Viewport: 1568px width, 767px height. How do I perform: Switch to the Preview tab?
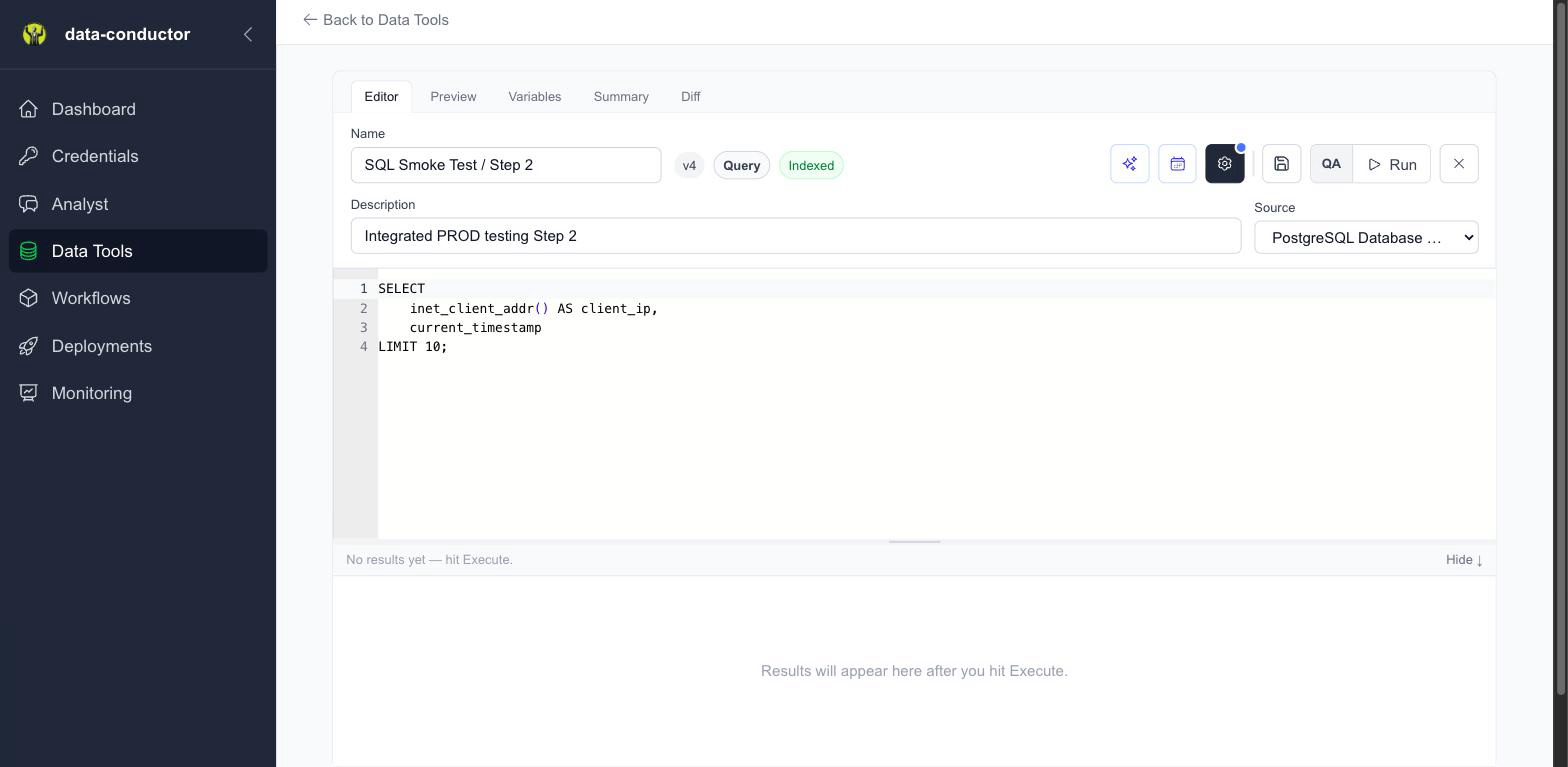(453, 97)
